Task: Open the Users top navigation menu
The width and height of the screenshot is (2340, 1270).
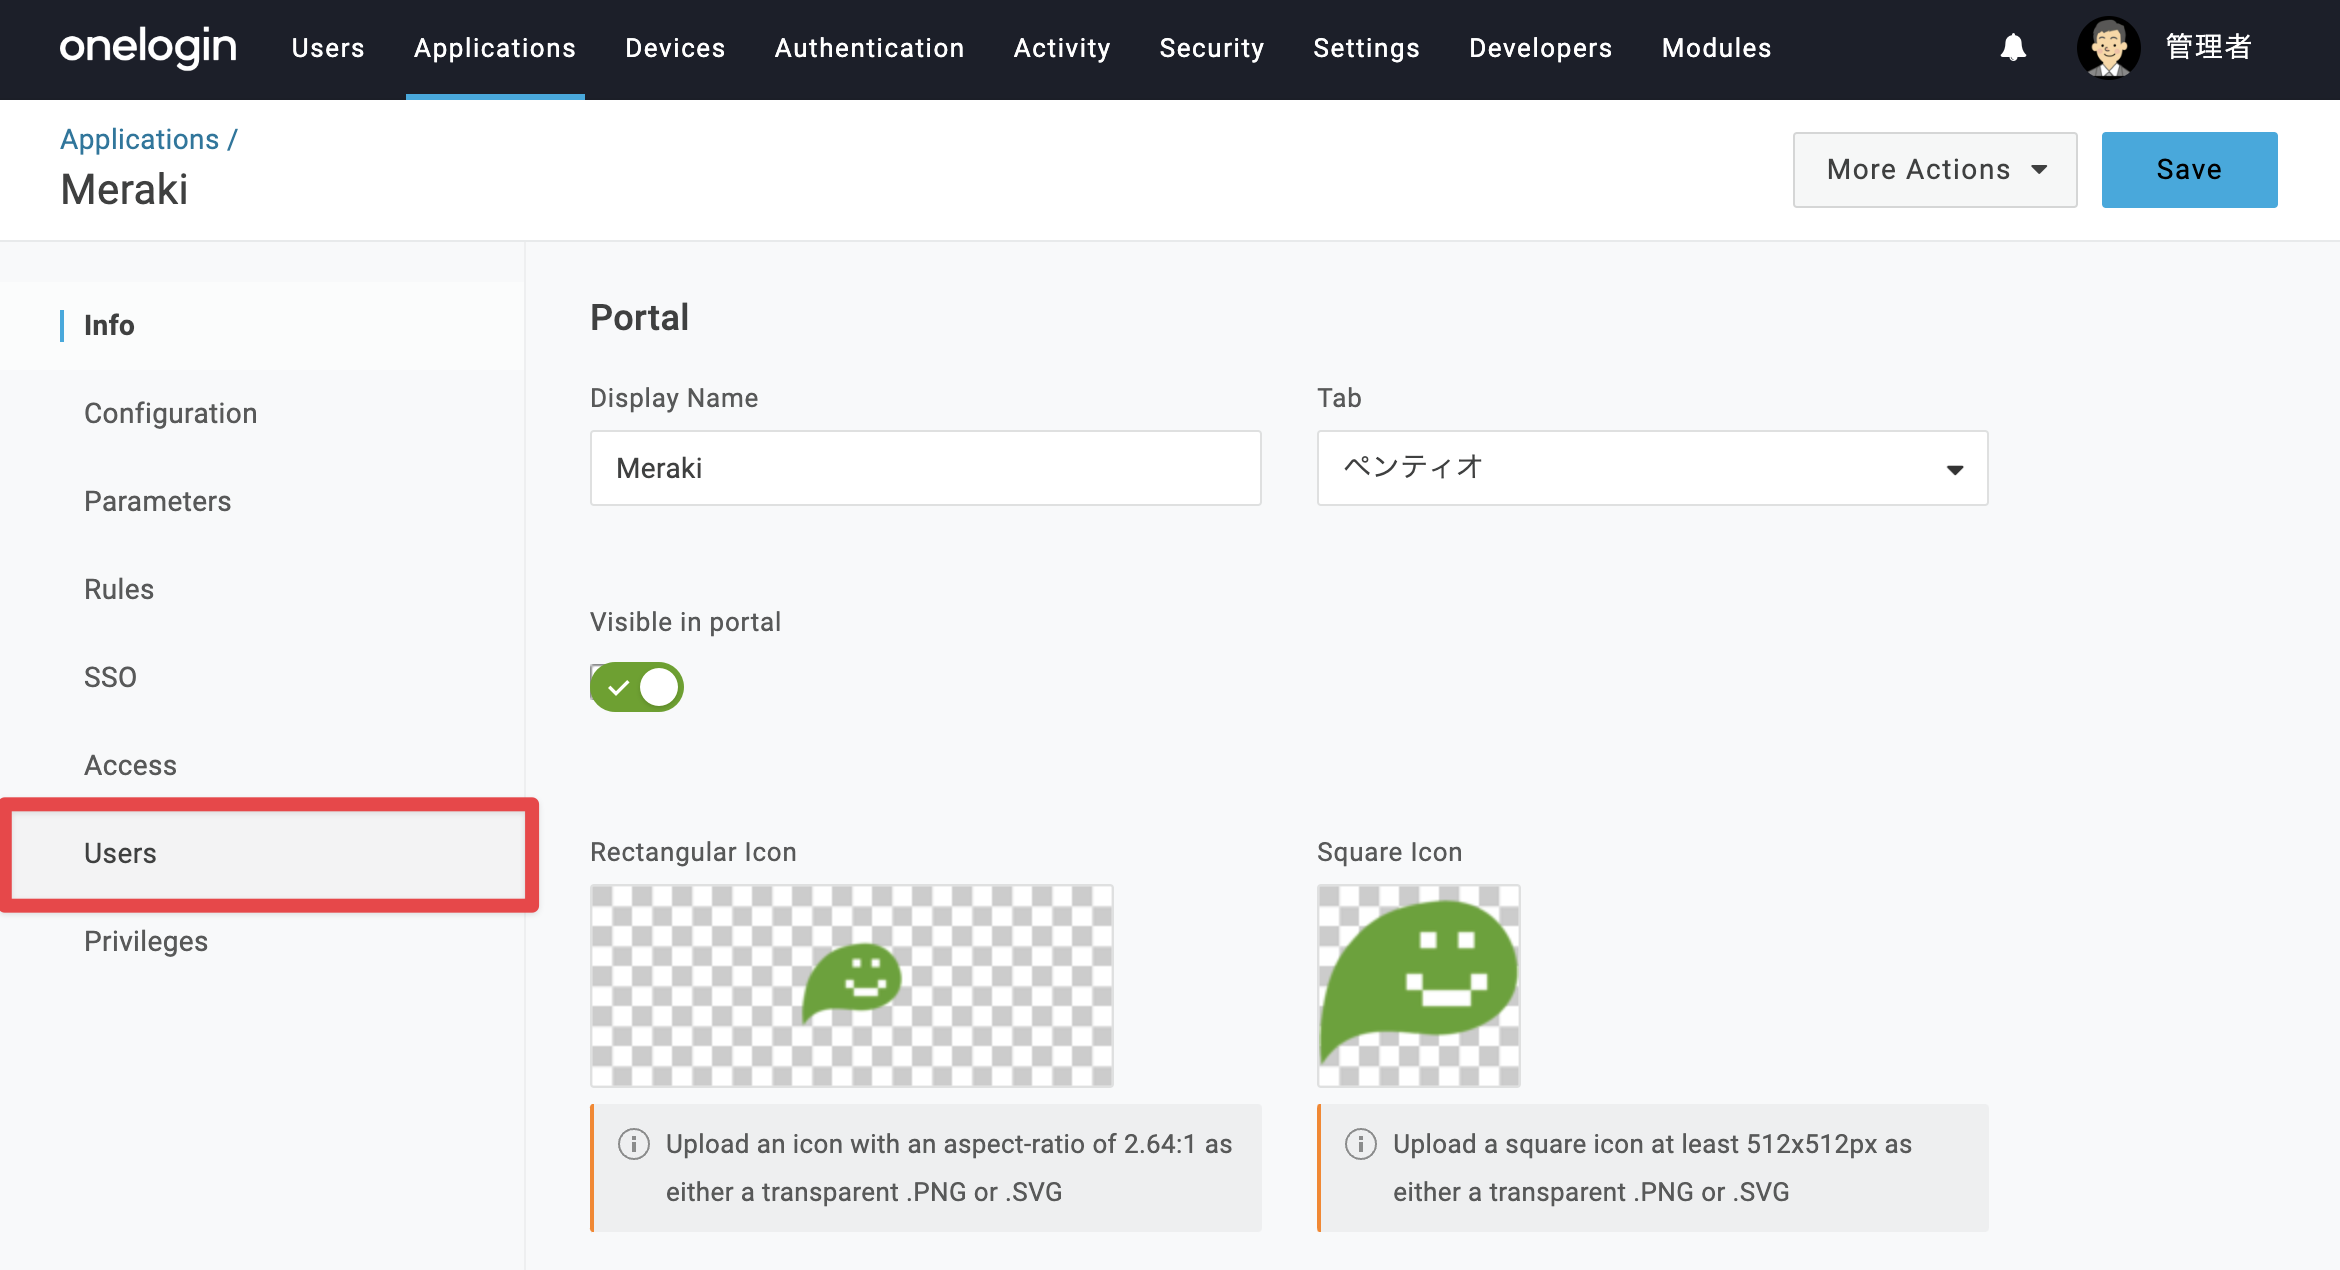Action: [328, 48]
